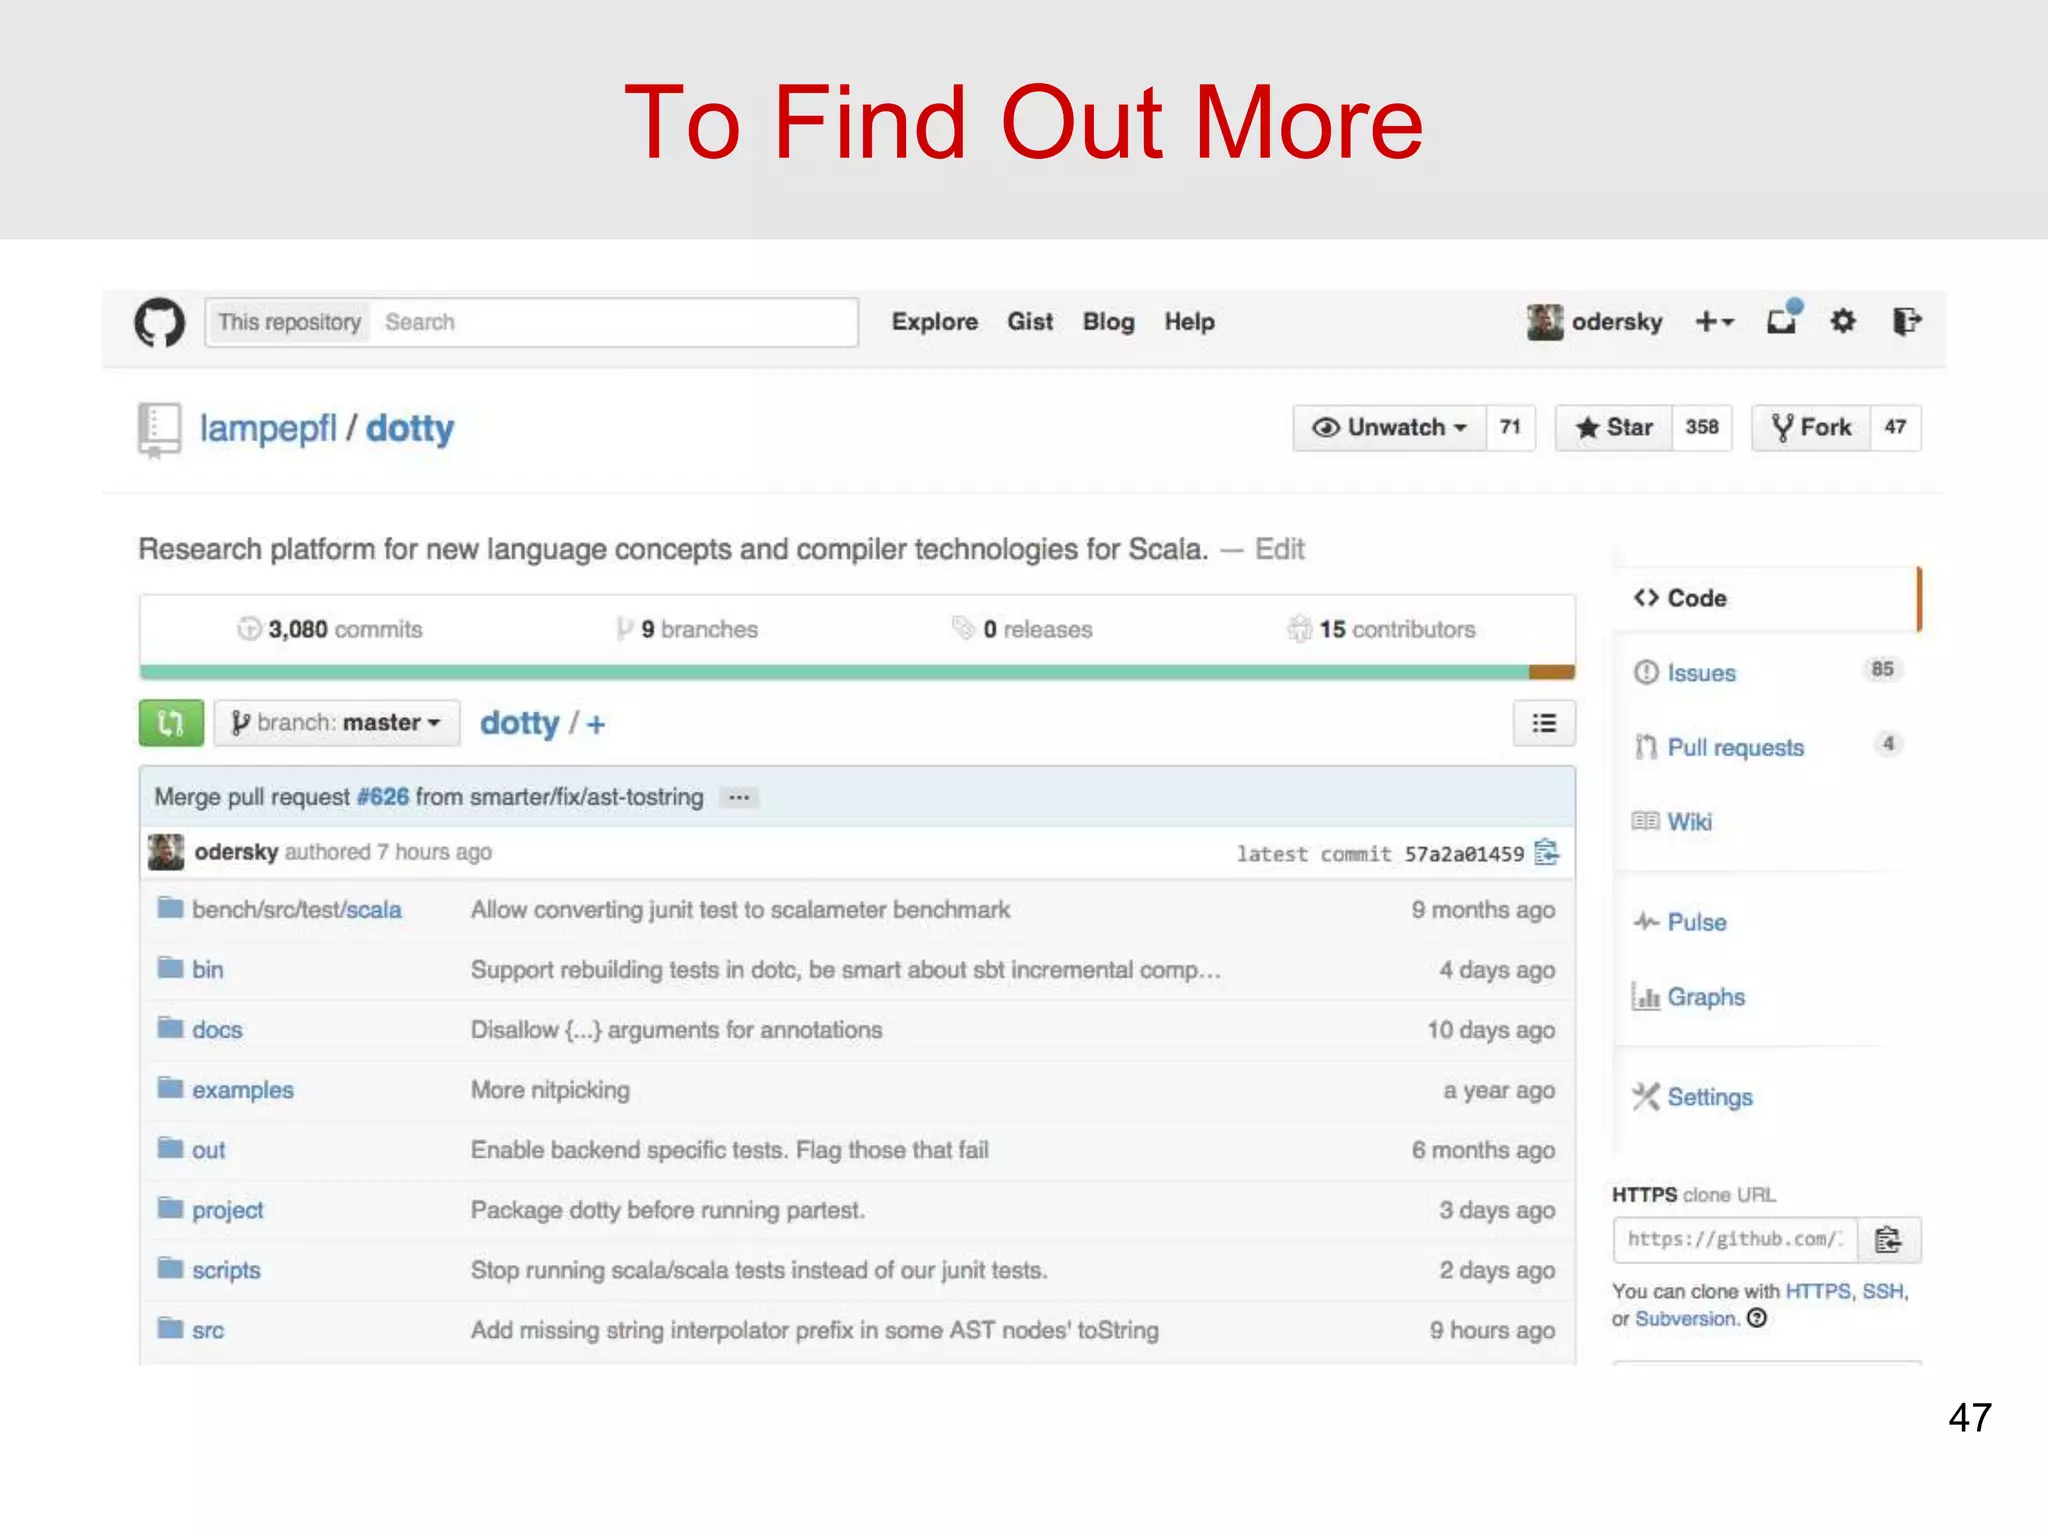Open the lampepfl owner link
The width and height of the screenshot is (2048, 1536).
268,428
